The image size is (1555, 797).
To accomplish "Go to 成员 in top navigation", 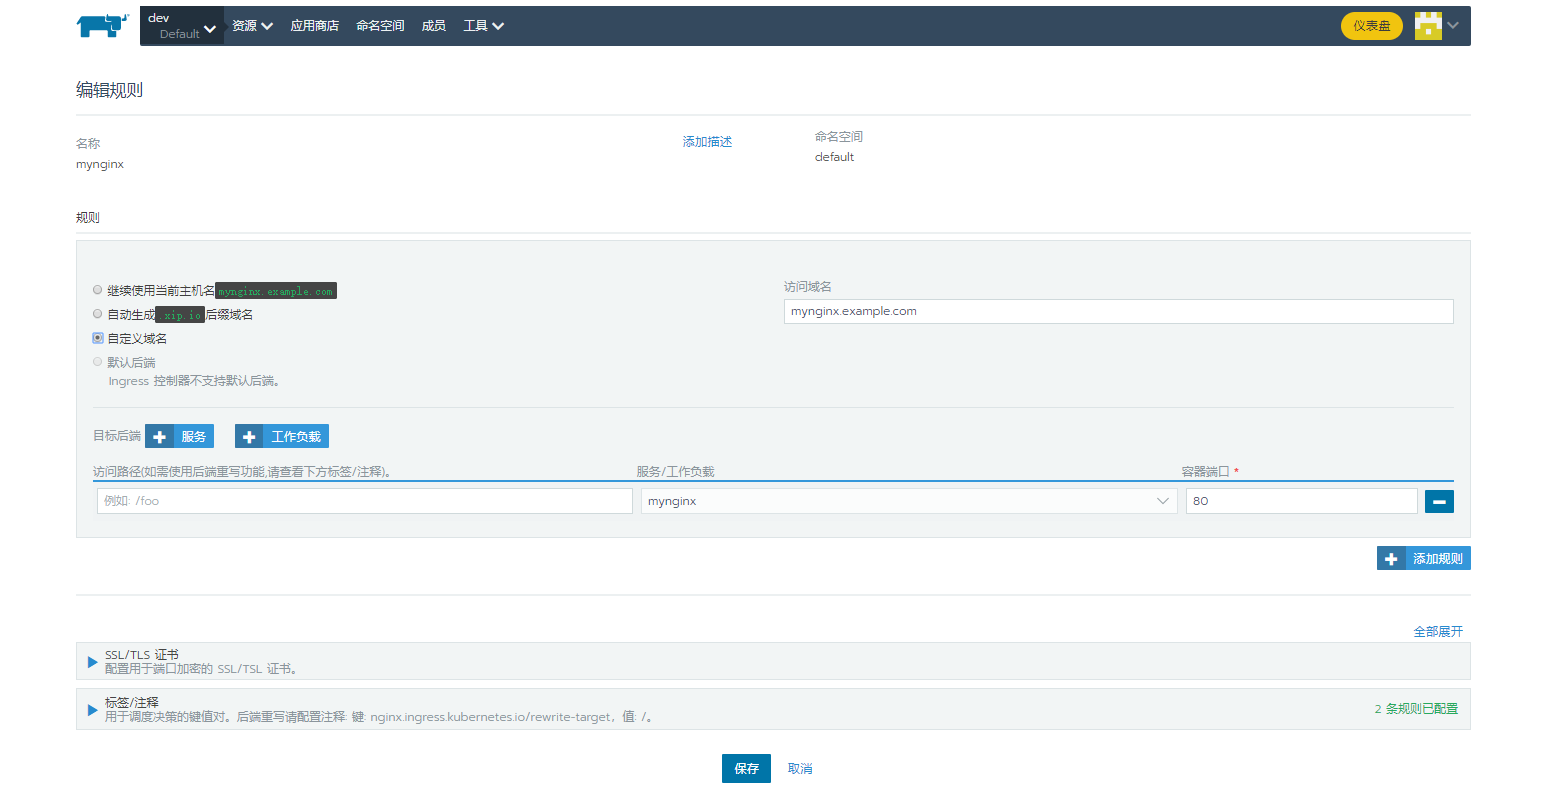I will (433, 26).
